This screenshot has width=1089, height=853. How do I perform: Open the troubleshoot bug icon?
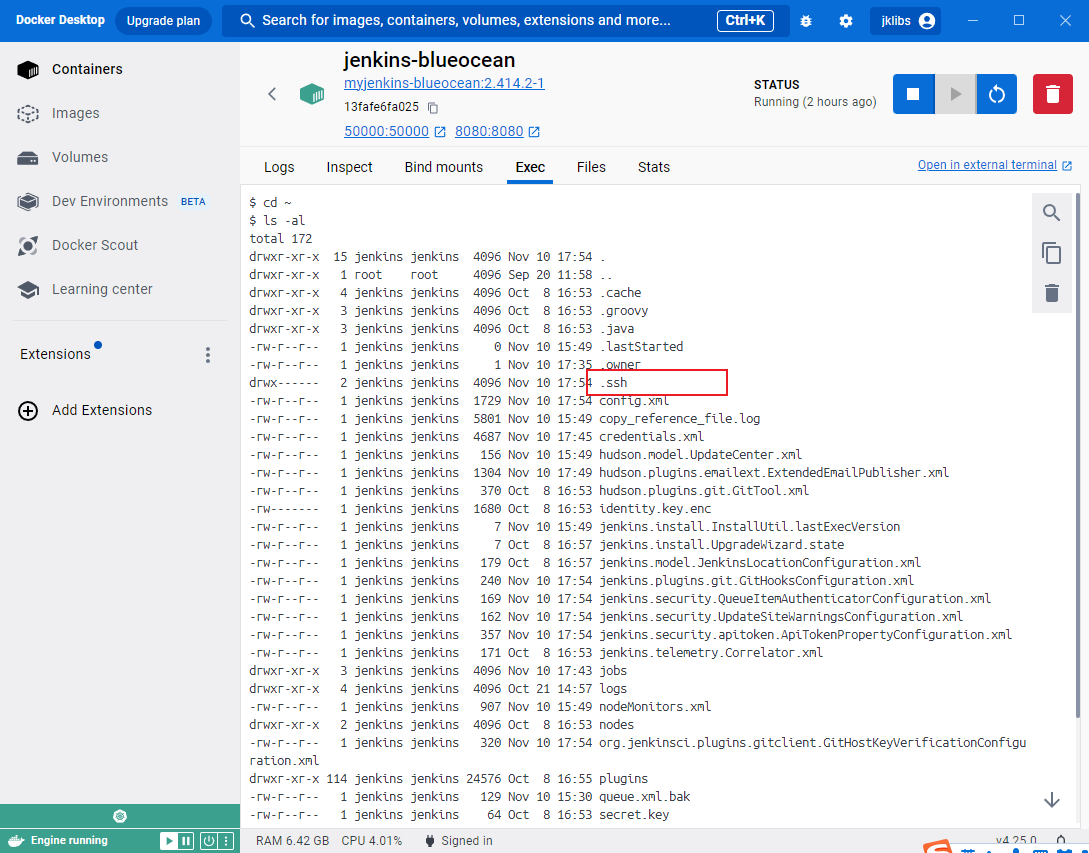pyautogui.click(x=806, y=21)
